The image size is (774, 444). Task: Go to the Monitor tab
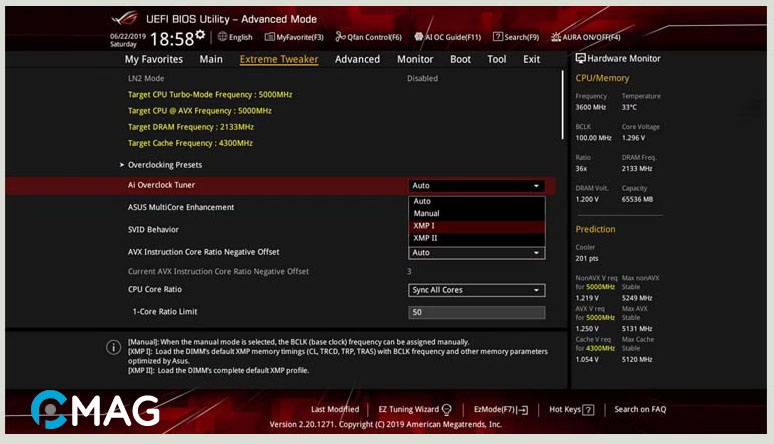click(x=415, y=59)
